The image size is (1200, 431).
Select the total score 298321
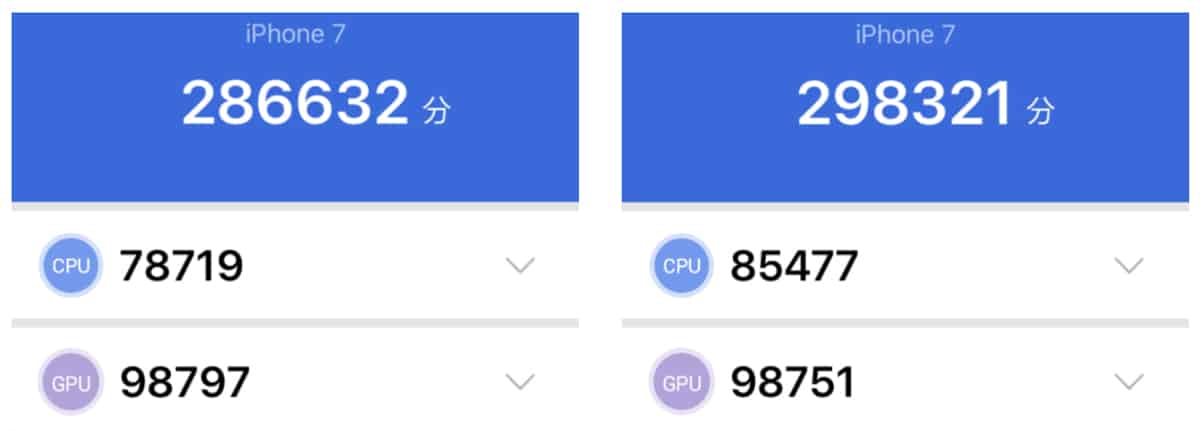pyautogui.click(x=906, y=104)
